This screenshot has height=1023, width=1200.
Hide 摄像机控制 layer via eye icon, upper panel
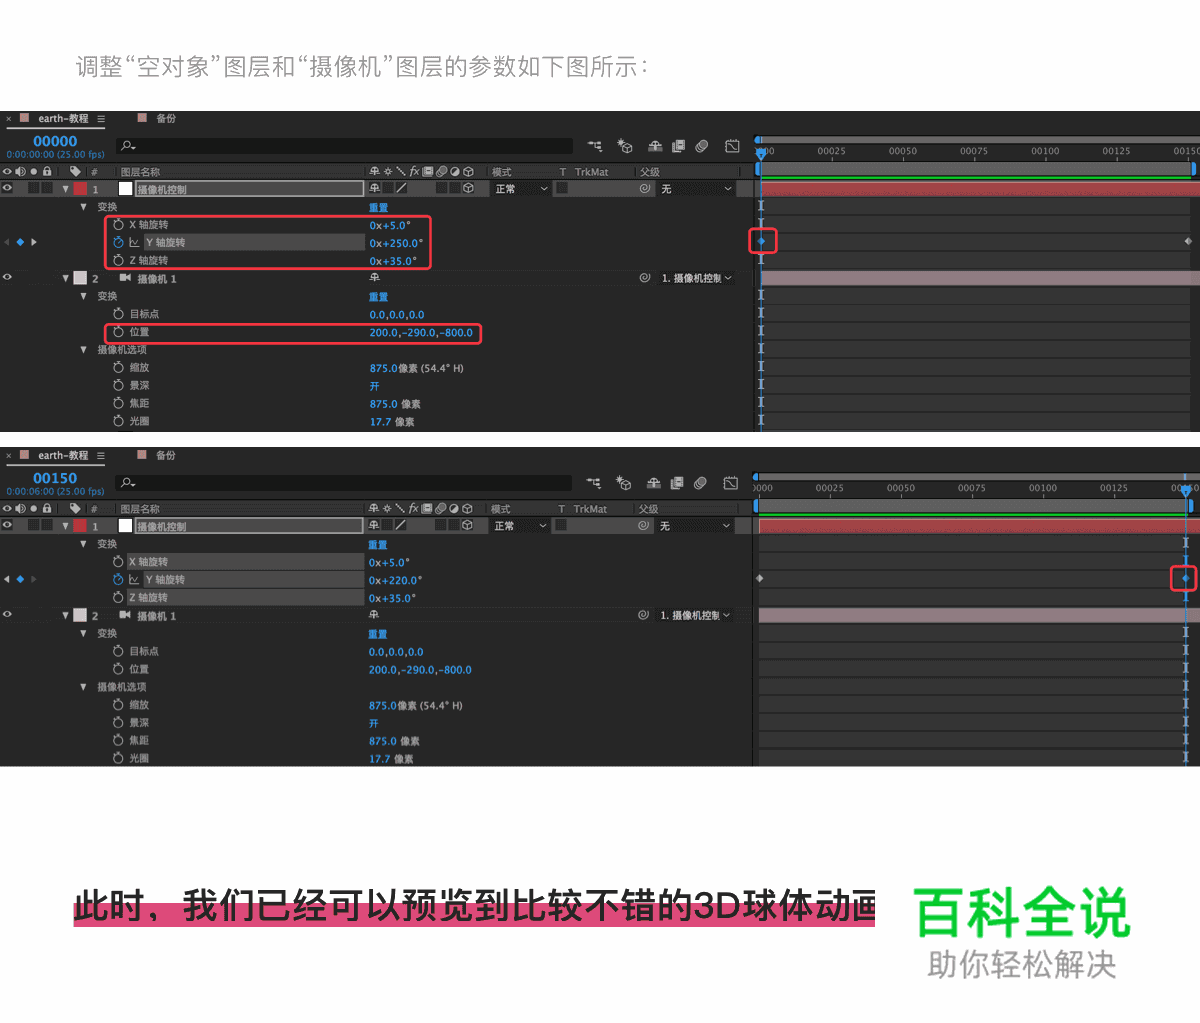click(8, 188)
